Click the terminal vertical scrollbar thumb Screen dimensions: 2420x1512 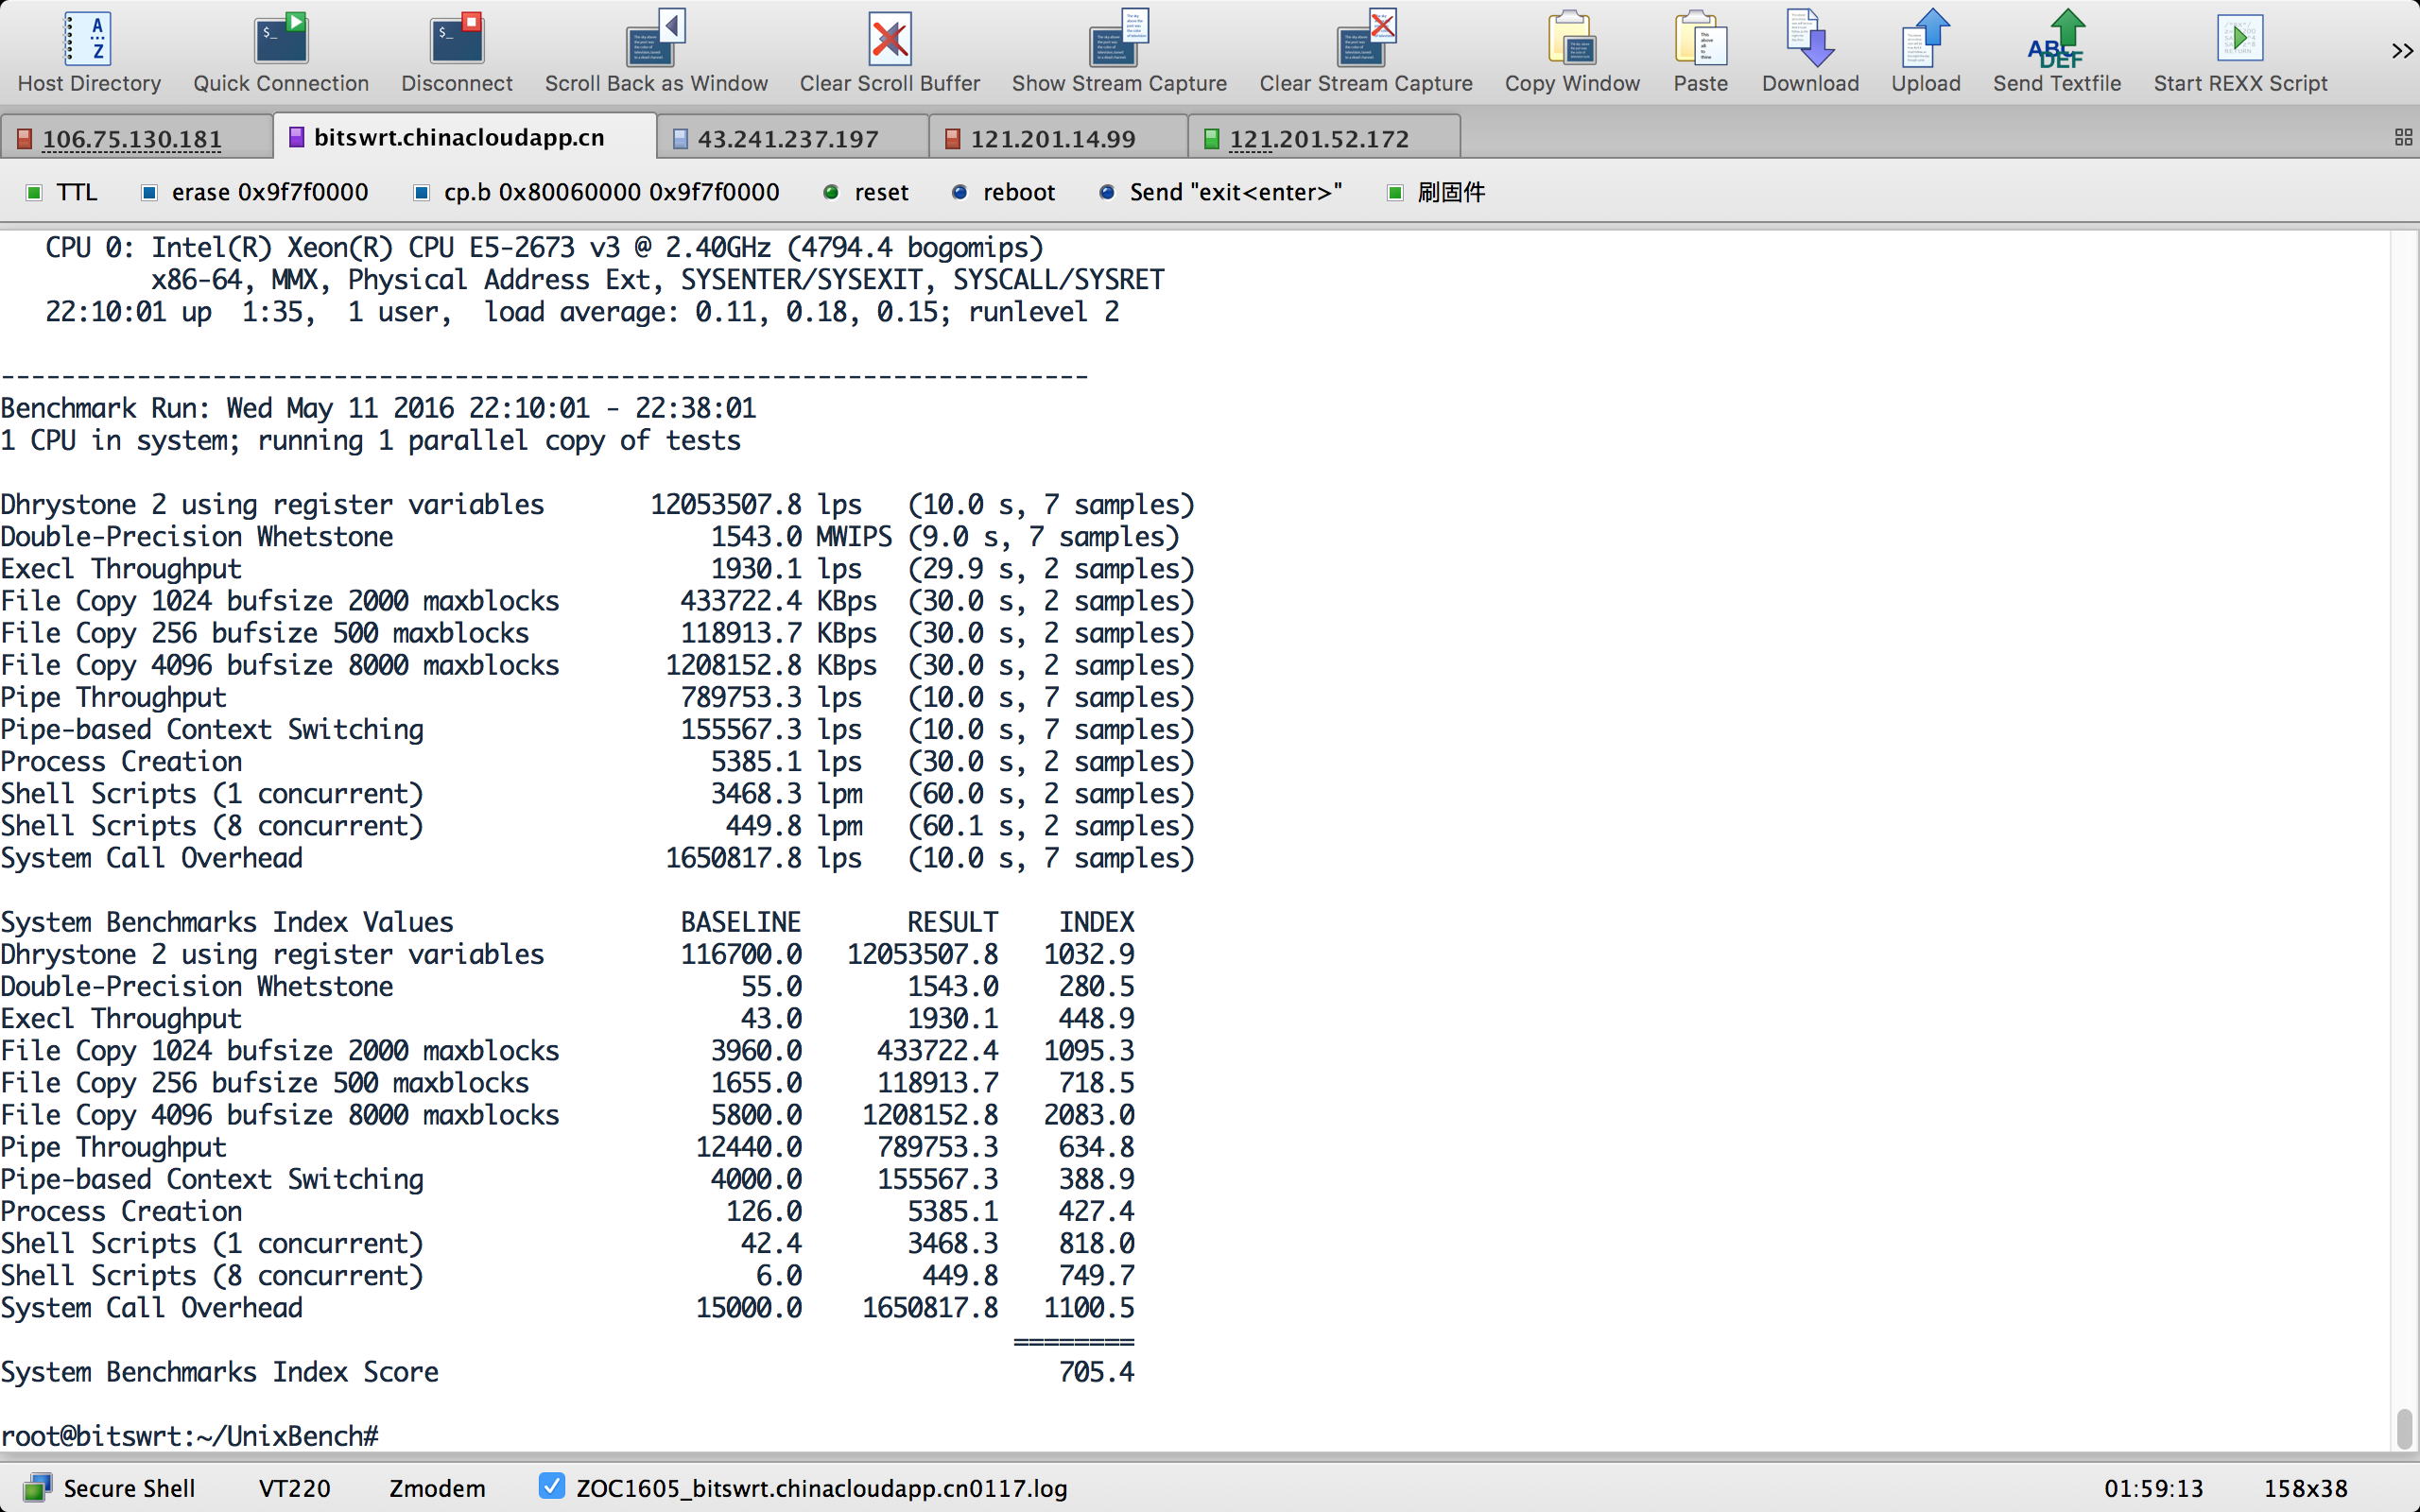tap(2404, 1428)
